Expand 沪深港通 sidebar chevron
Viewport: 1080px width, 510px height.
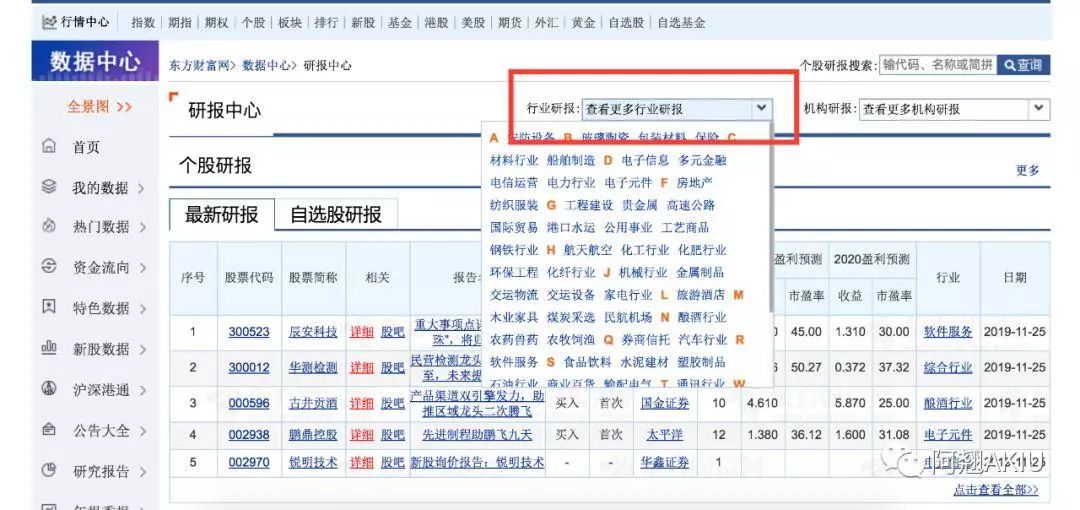point(143,390)
